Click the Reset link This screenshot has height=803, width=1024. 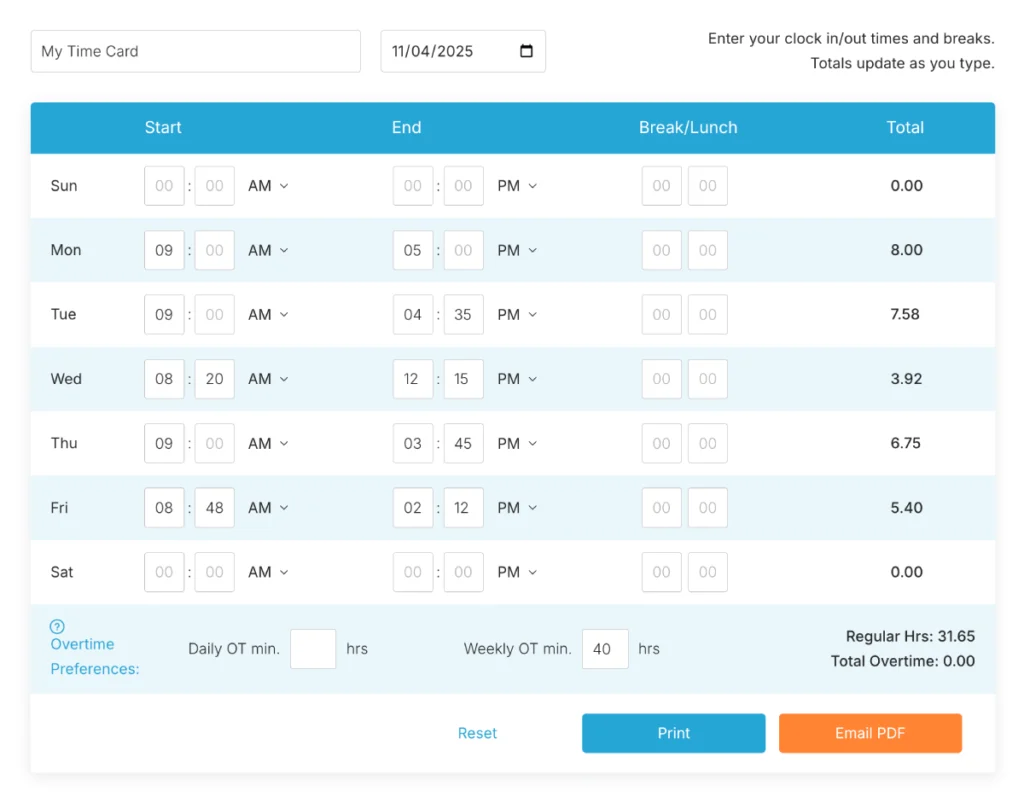(x=477, y=733)
